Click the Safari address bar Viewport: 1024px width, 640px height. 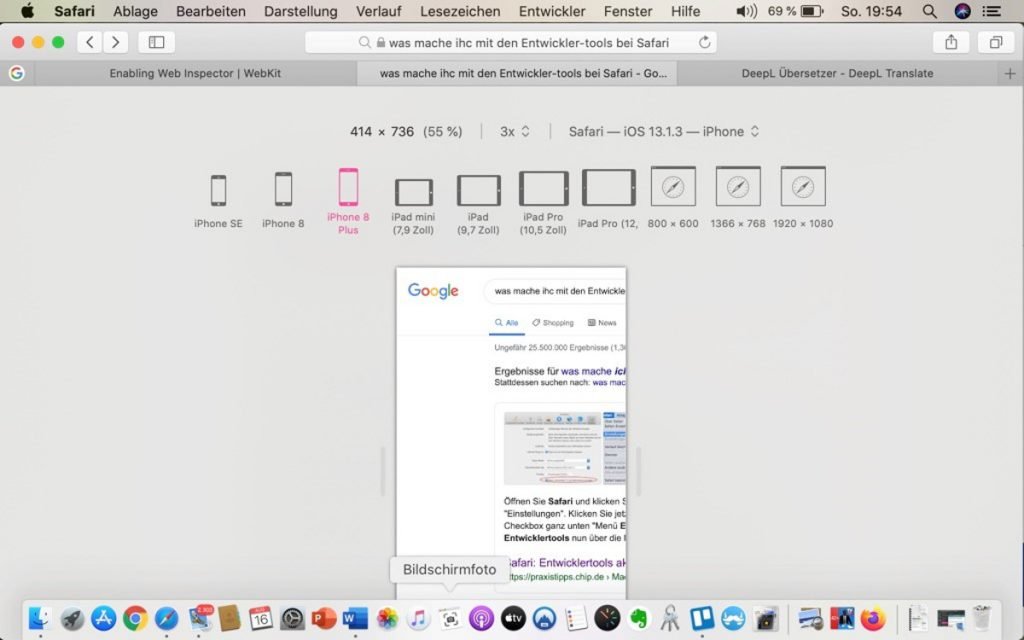coord(511,42)
